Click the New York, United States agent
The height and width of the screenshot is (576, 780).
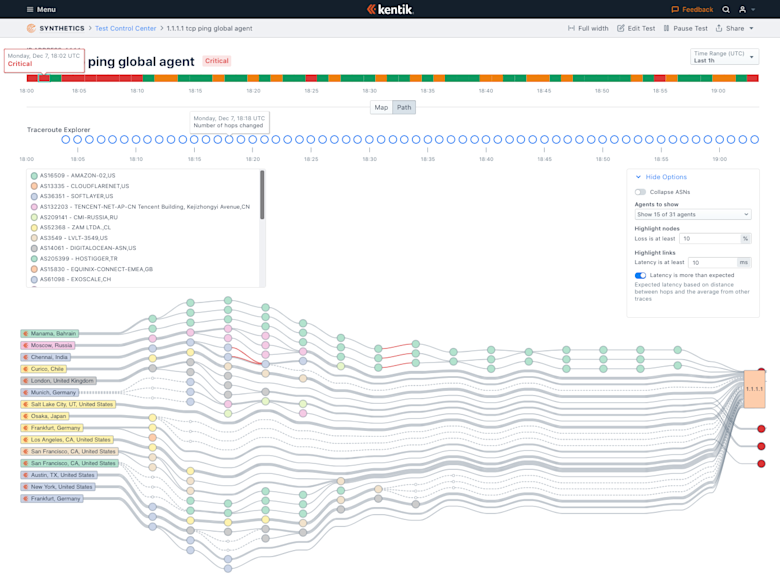[x=58, y=487]
